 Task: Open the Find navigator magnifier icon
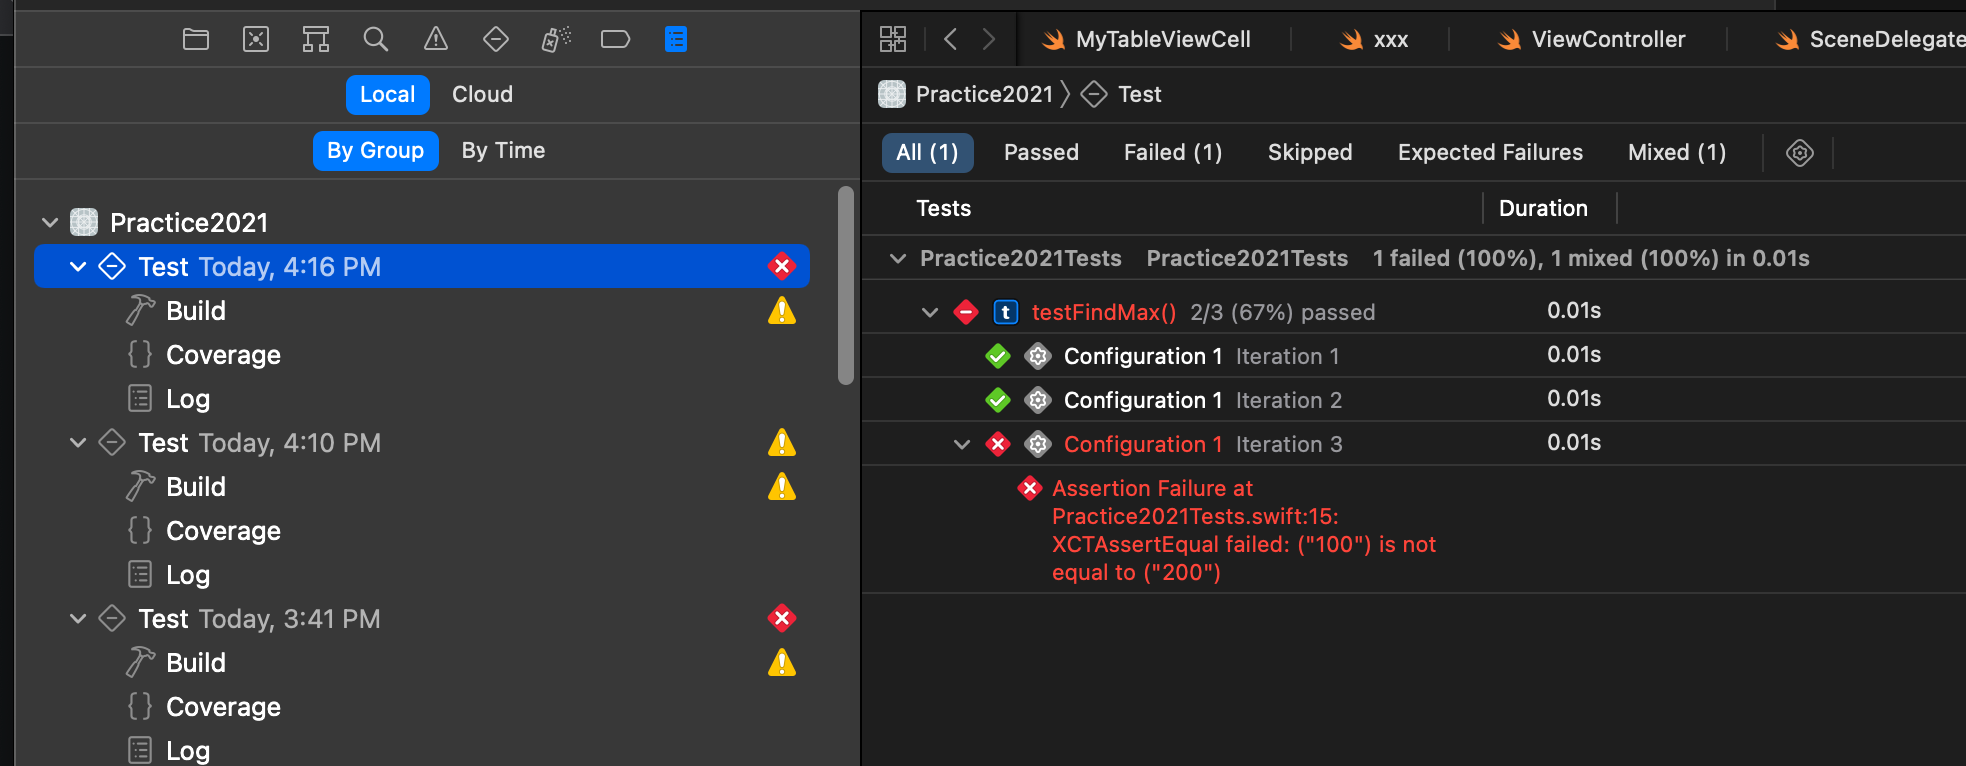pyautogui.click(x=376, y=40)
